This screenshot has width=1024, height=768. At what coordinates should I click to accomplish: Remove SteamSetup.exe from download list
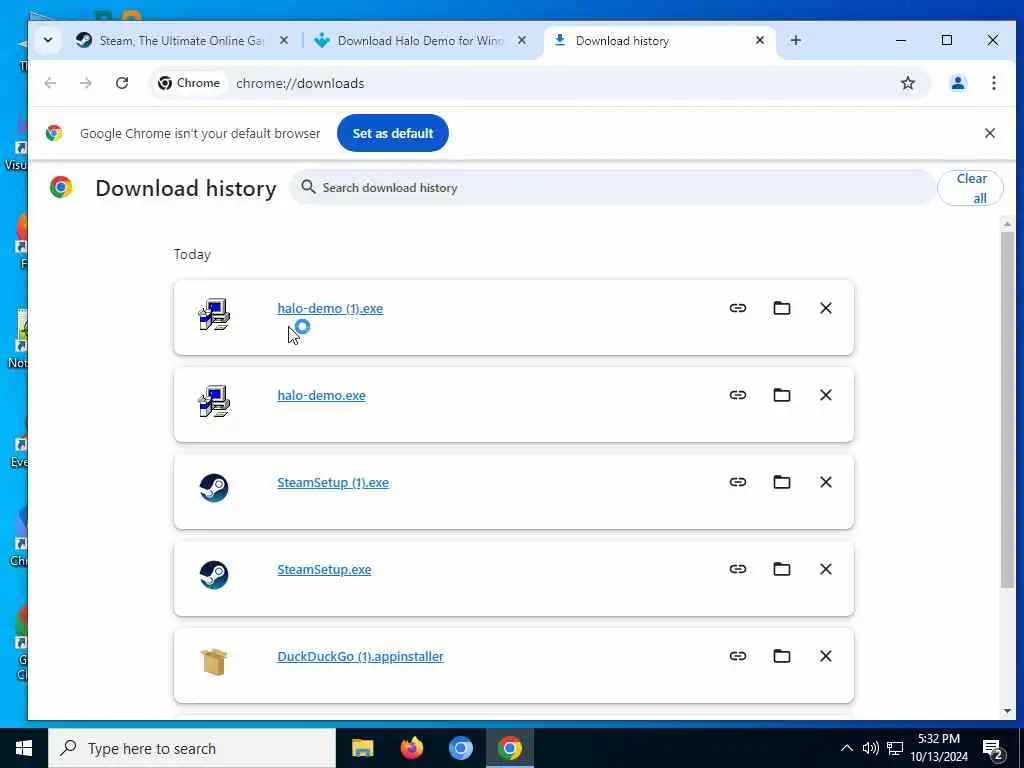click(825, 569)
